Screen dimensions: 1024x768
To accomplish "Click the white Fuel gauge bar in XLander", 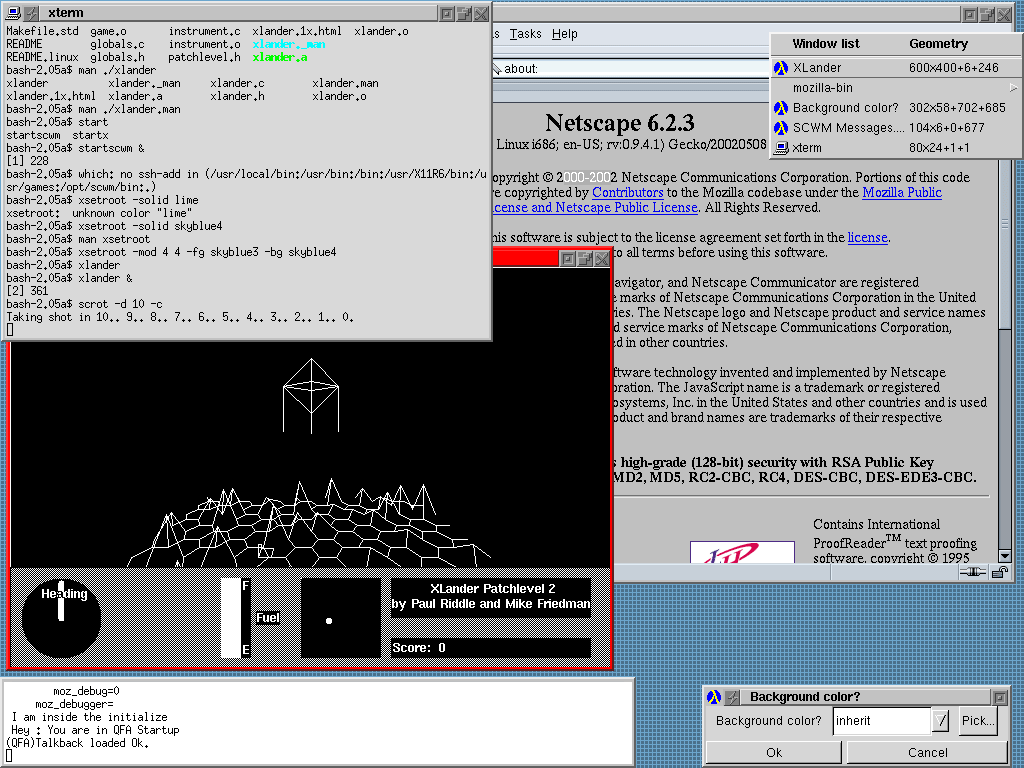I will pyautogui.click(x=231, y=618).
